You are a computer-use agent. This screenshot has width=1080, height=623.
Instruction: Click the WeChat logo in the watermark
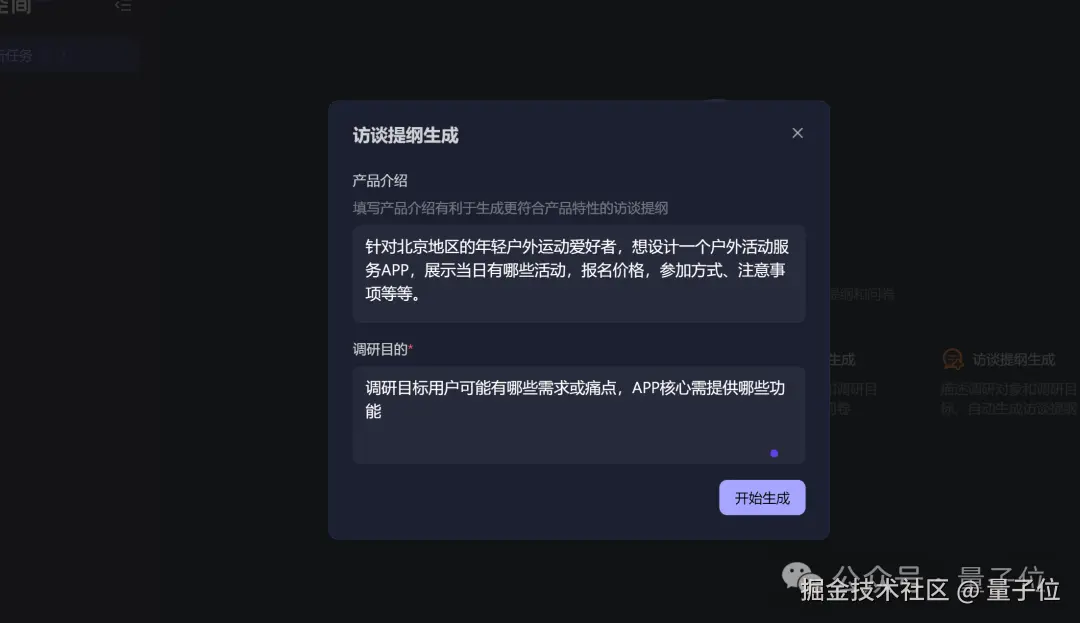[x=800, y=575]
